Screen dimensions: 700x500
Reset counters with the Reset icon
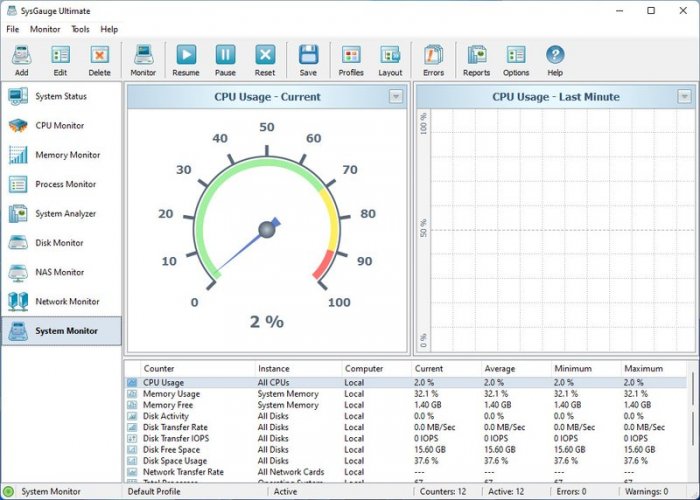[x=265, y=56]
